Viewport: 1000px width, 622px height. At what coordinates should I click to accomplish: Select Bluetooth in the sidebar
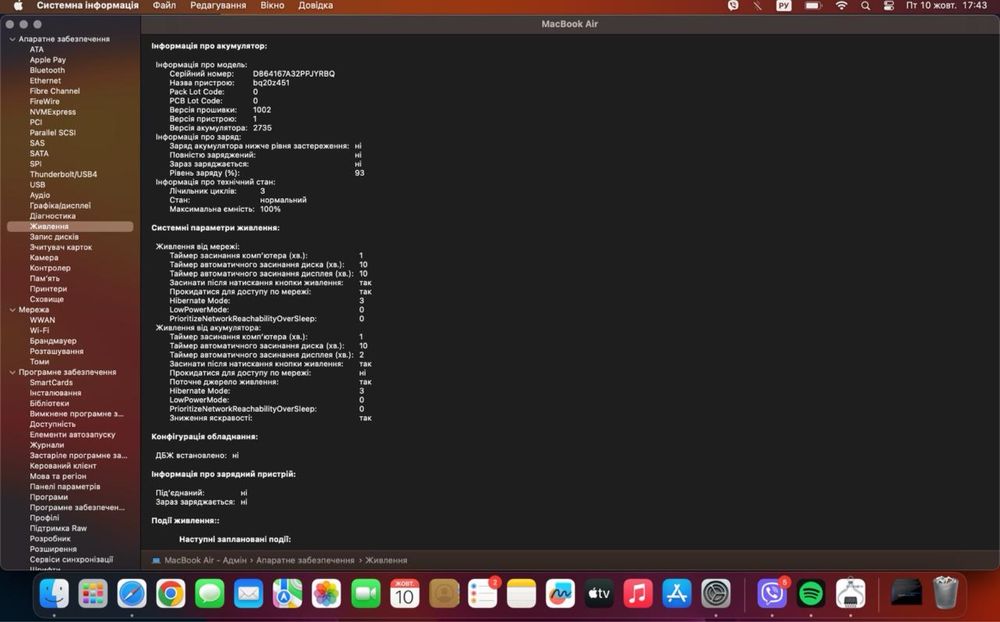point(47,70)
